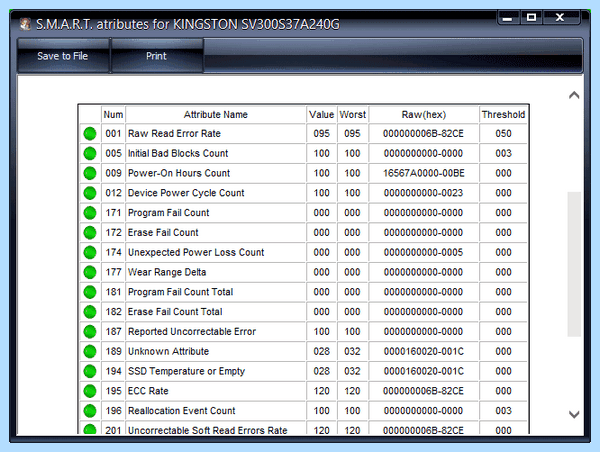
Task: Click the Num column header
Action: click(113, 114)
